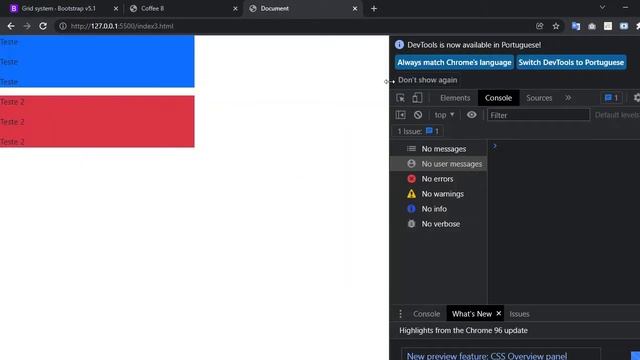Image resolution: width=640 pixels, height=360 pixels.
Task: Clear the console output
Action: 418,115
